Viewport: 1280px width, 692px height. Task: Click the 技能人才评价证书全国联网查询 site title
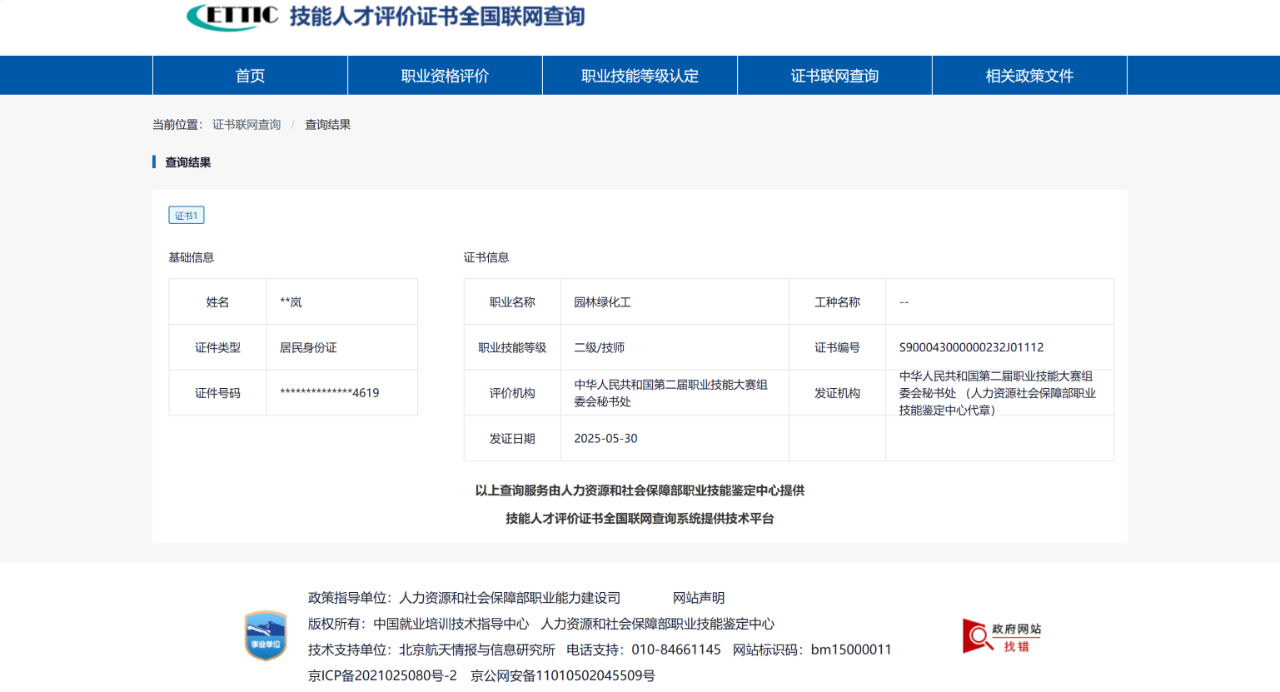(437, 16)
